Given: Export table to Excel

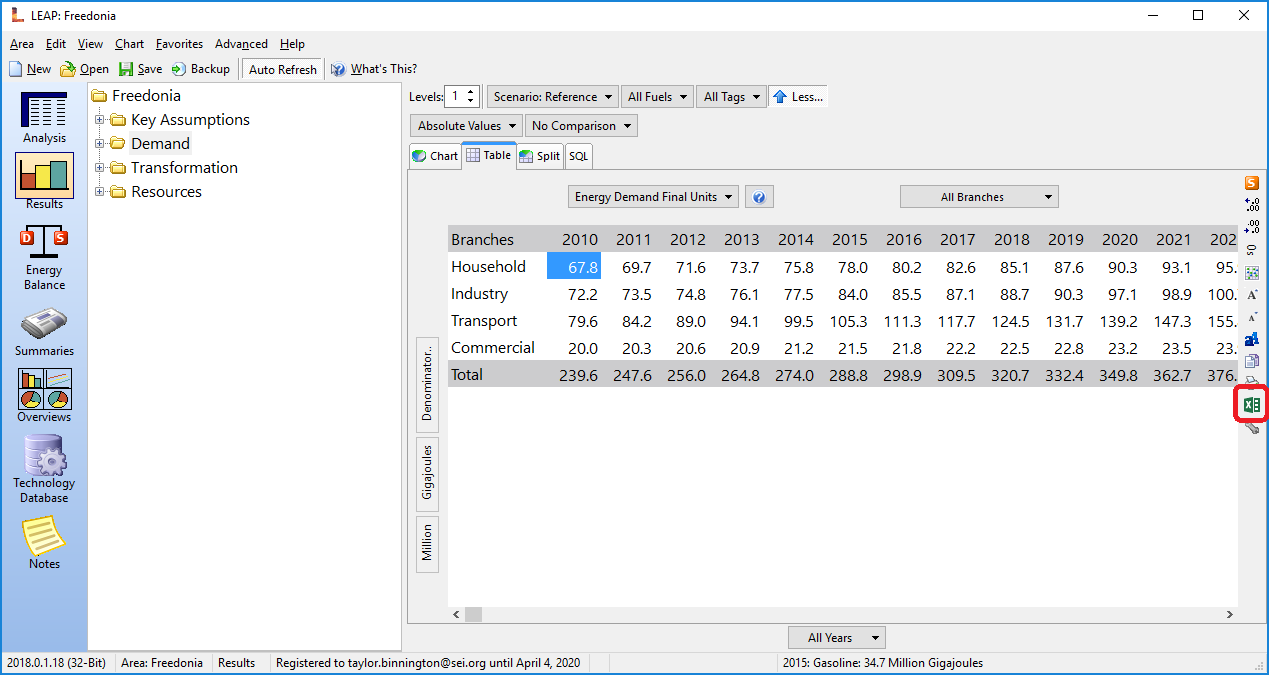Looking at the screenshot, I should pos(1251,405).
